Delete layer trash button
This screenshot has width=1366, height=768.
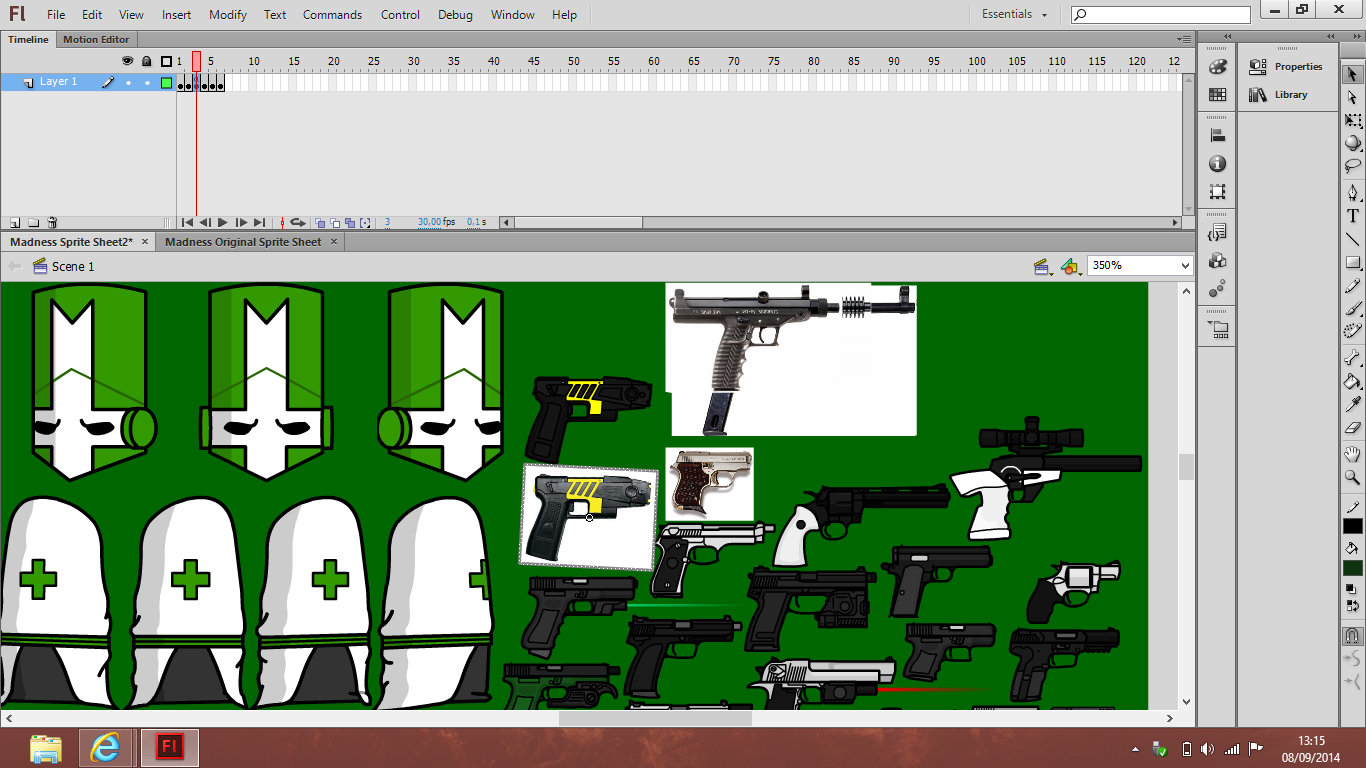[53, 223]
